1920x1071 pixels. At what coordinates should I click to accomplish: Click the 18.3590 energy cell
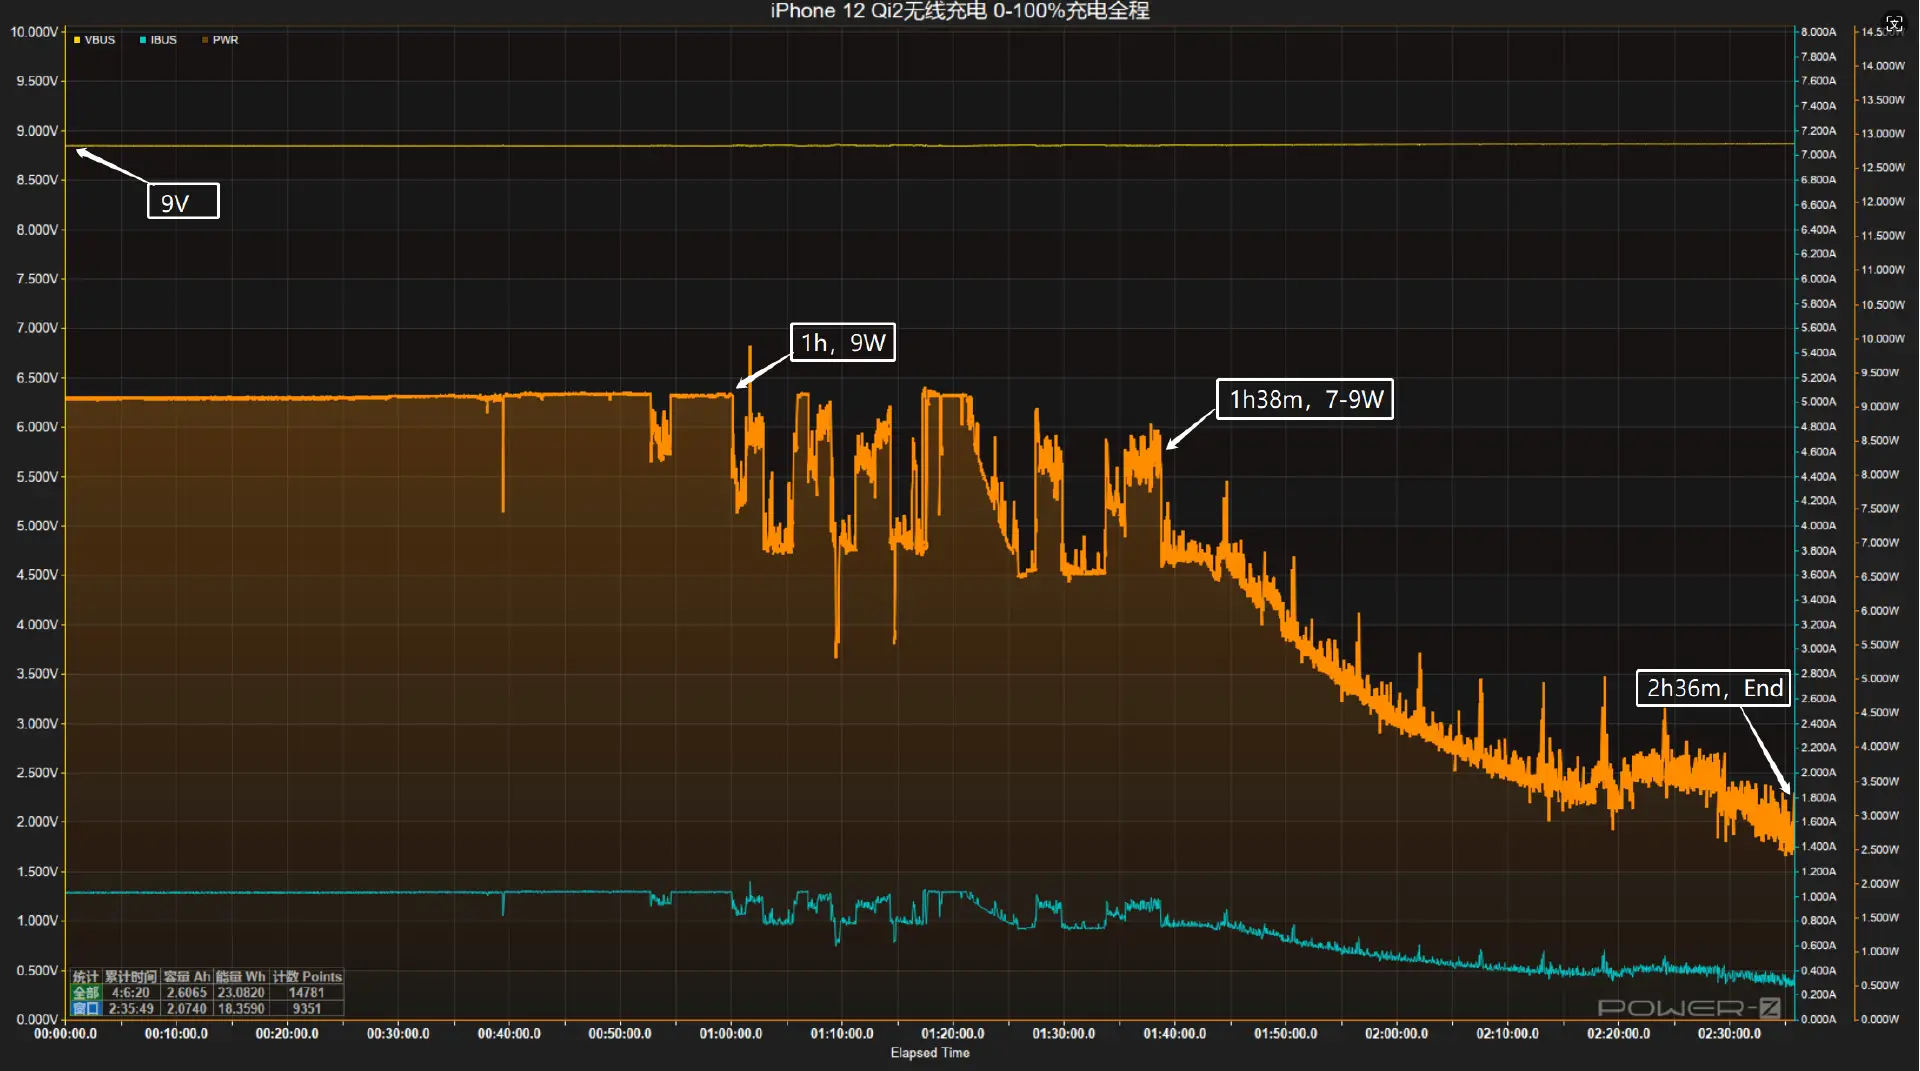(241, 1009)
